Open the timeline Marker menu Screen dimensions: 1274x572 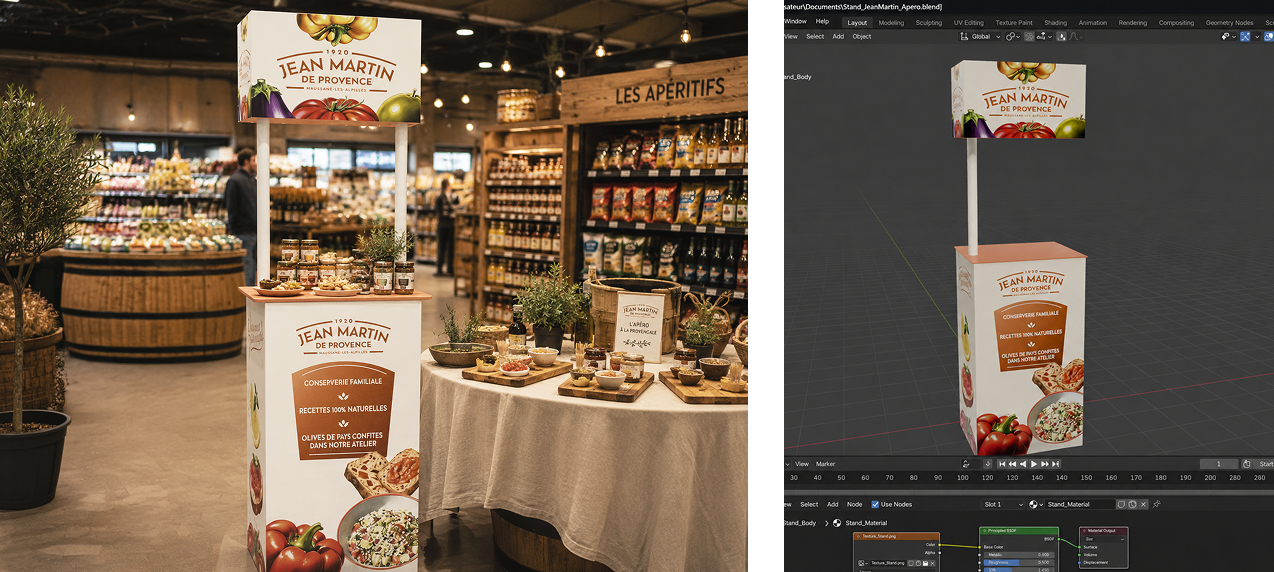click(825, 464)
